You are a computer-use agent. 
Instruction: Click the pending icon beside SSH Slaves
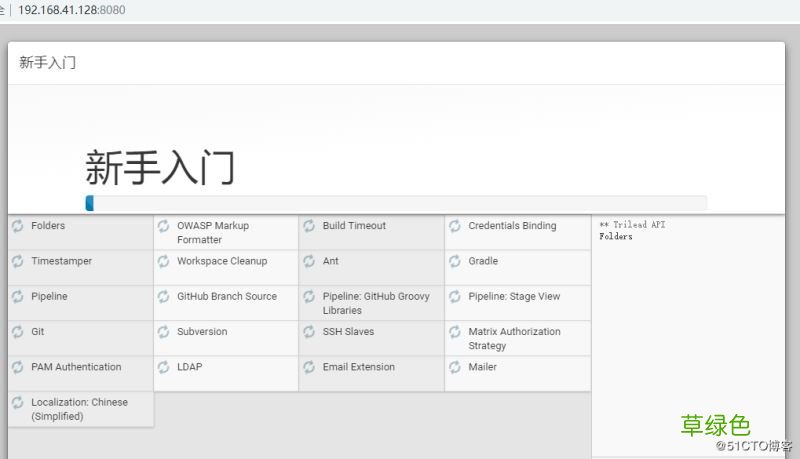click(x=309, y=332)
